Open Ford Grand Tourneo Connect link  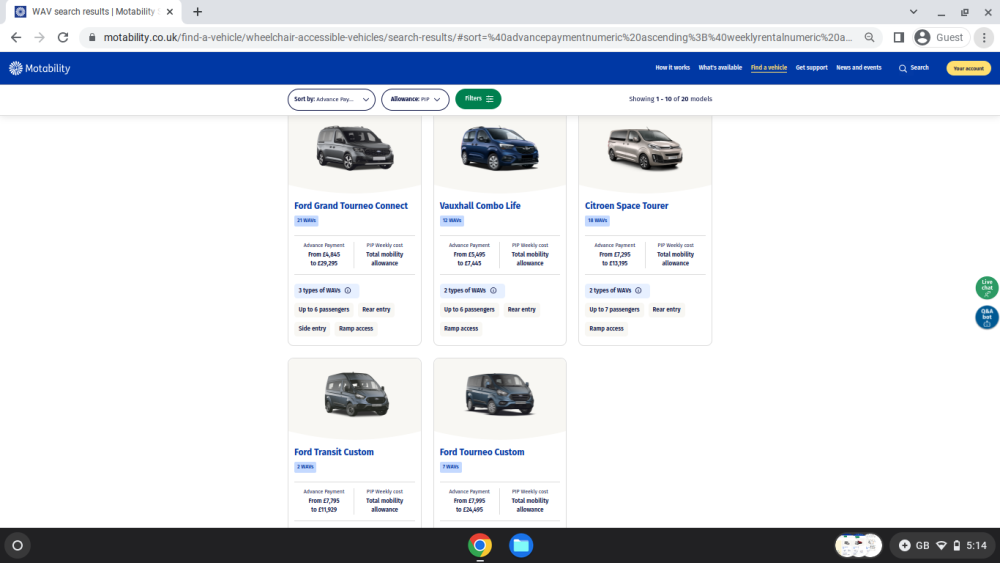pyautogui.click(x=351, y=206)
